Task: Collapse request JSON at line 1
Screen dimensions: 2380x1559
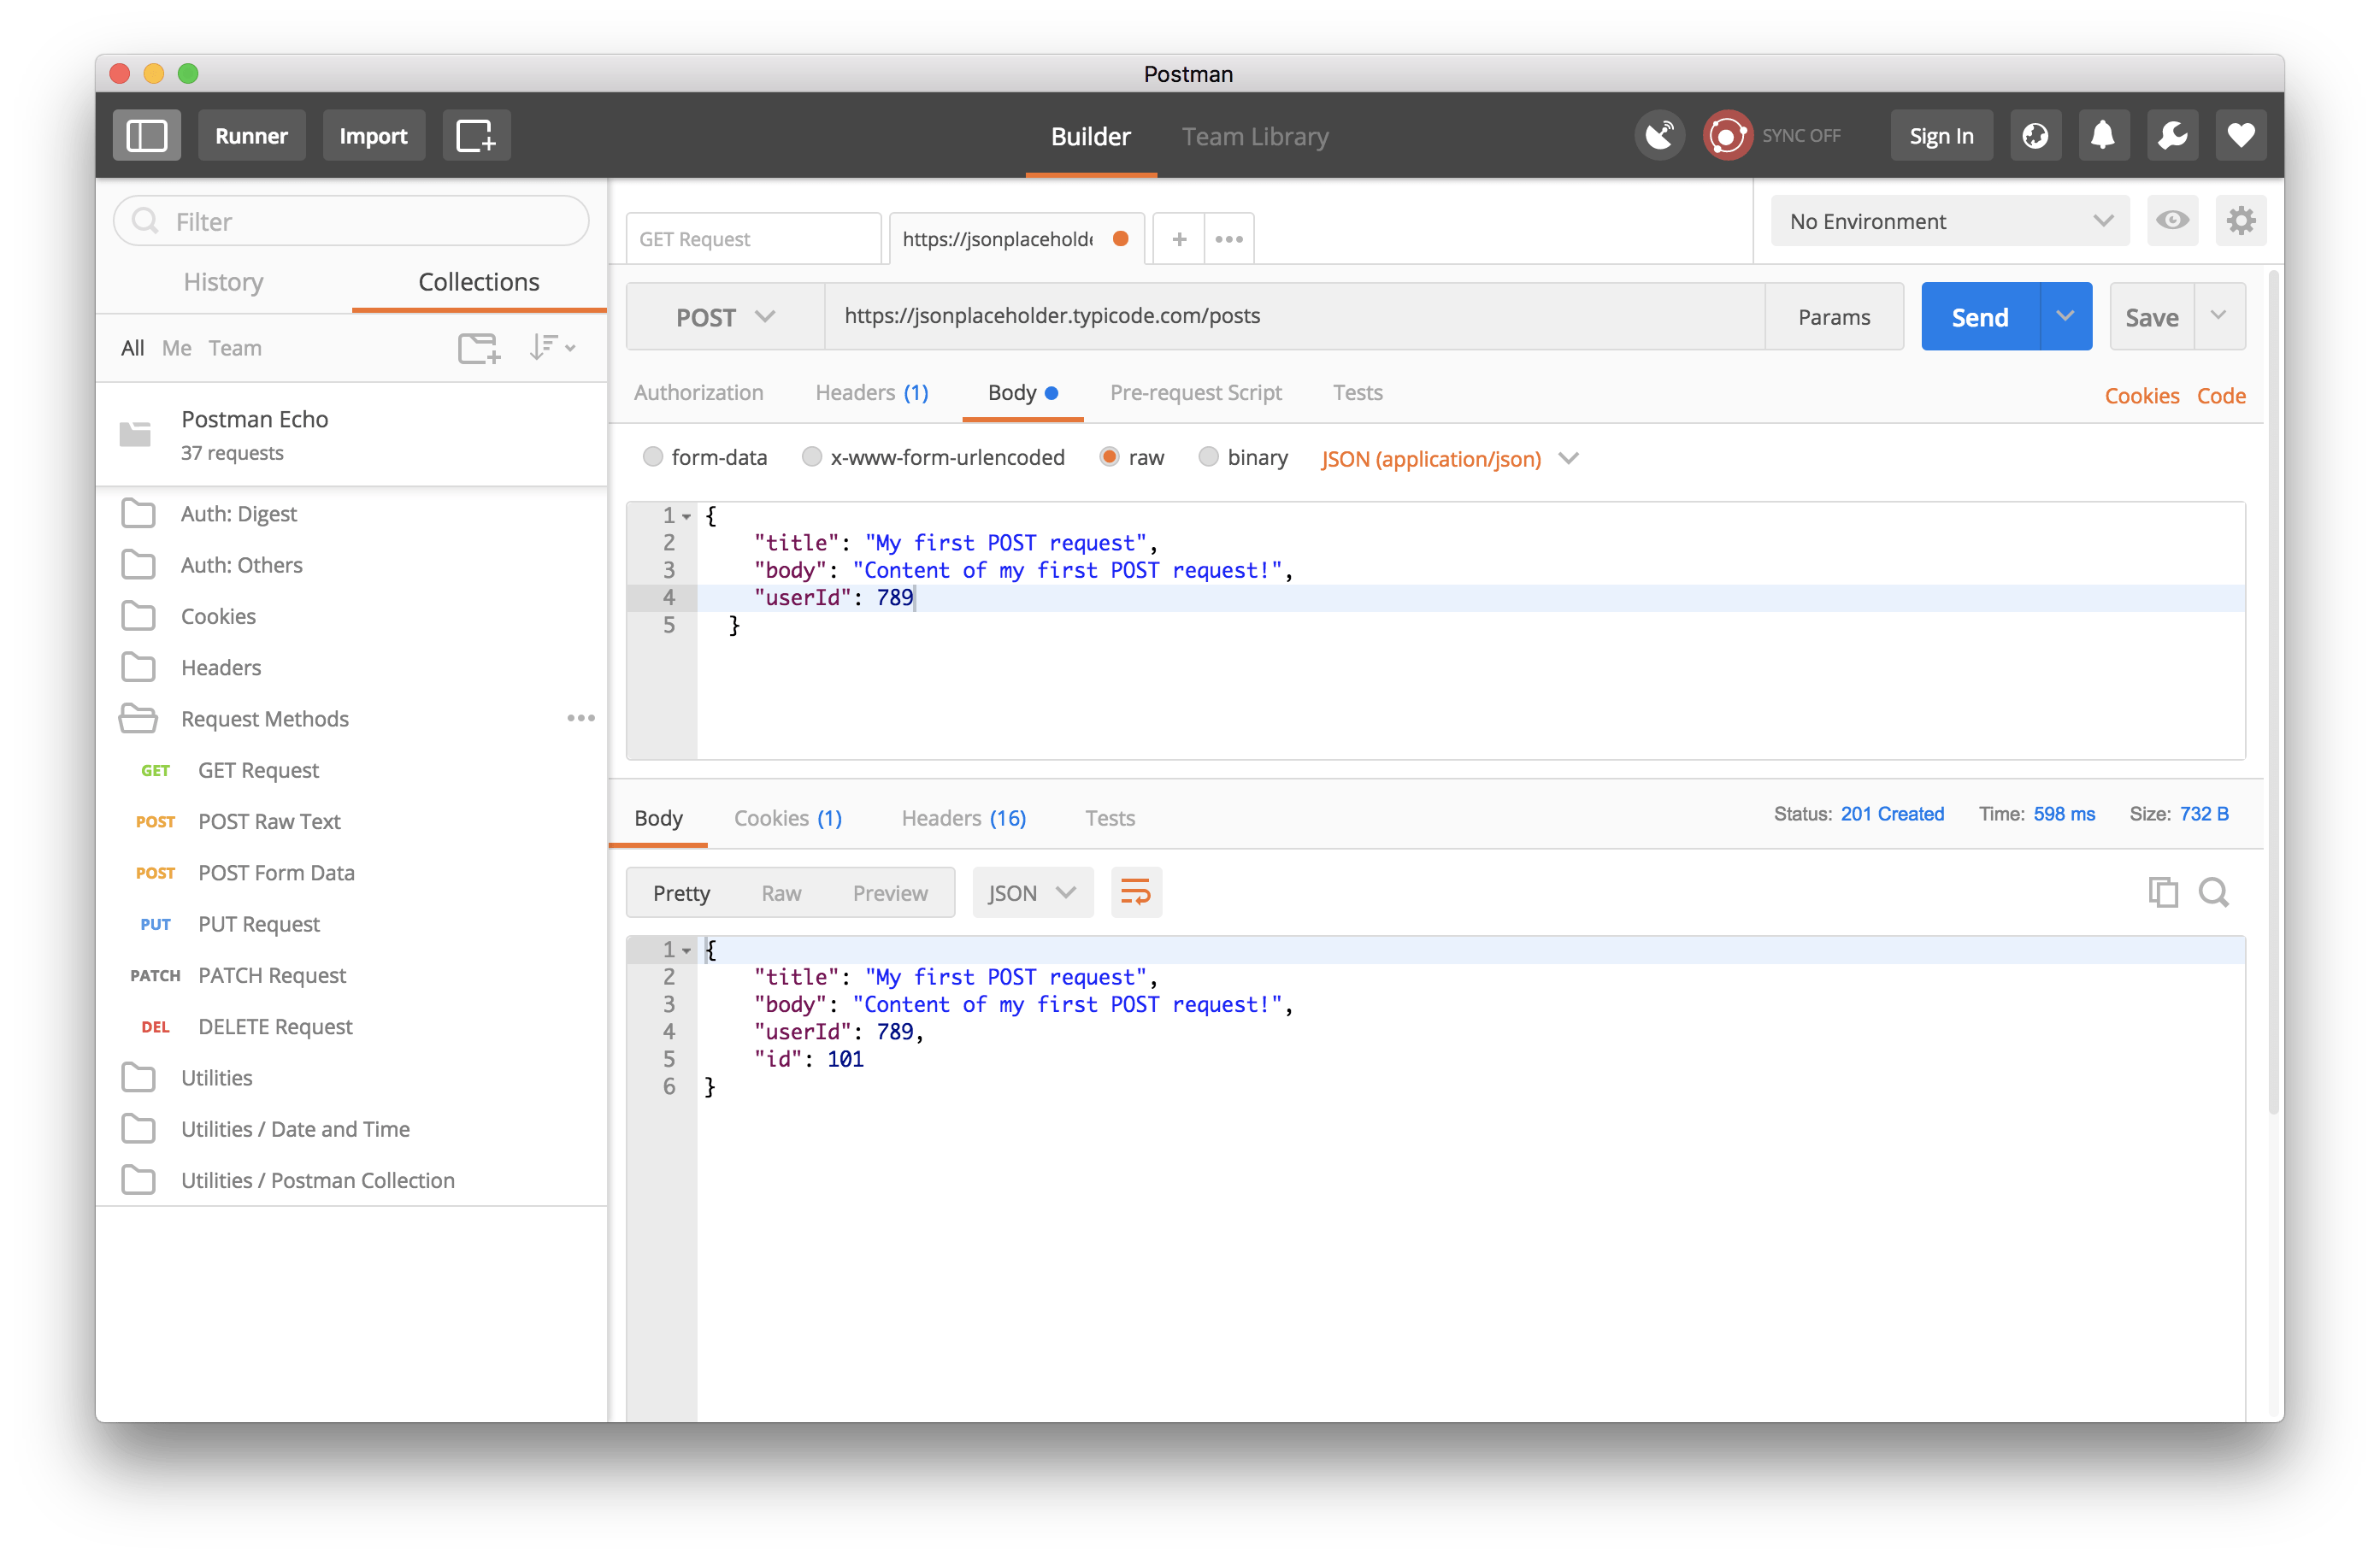Action: point(687,516)
